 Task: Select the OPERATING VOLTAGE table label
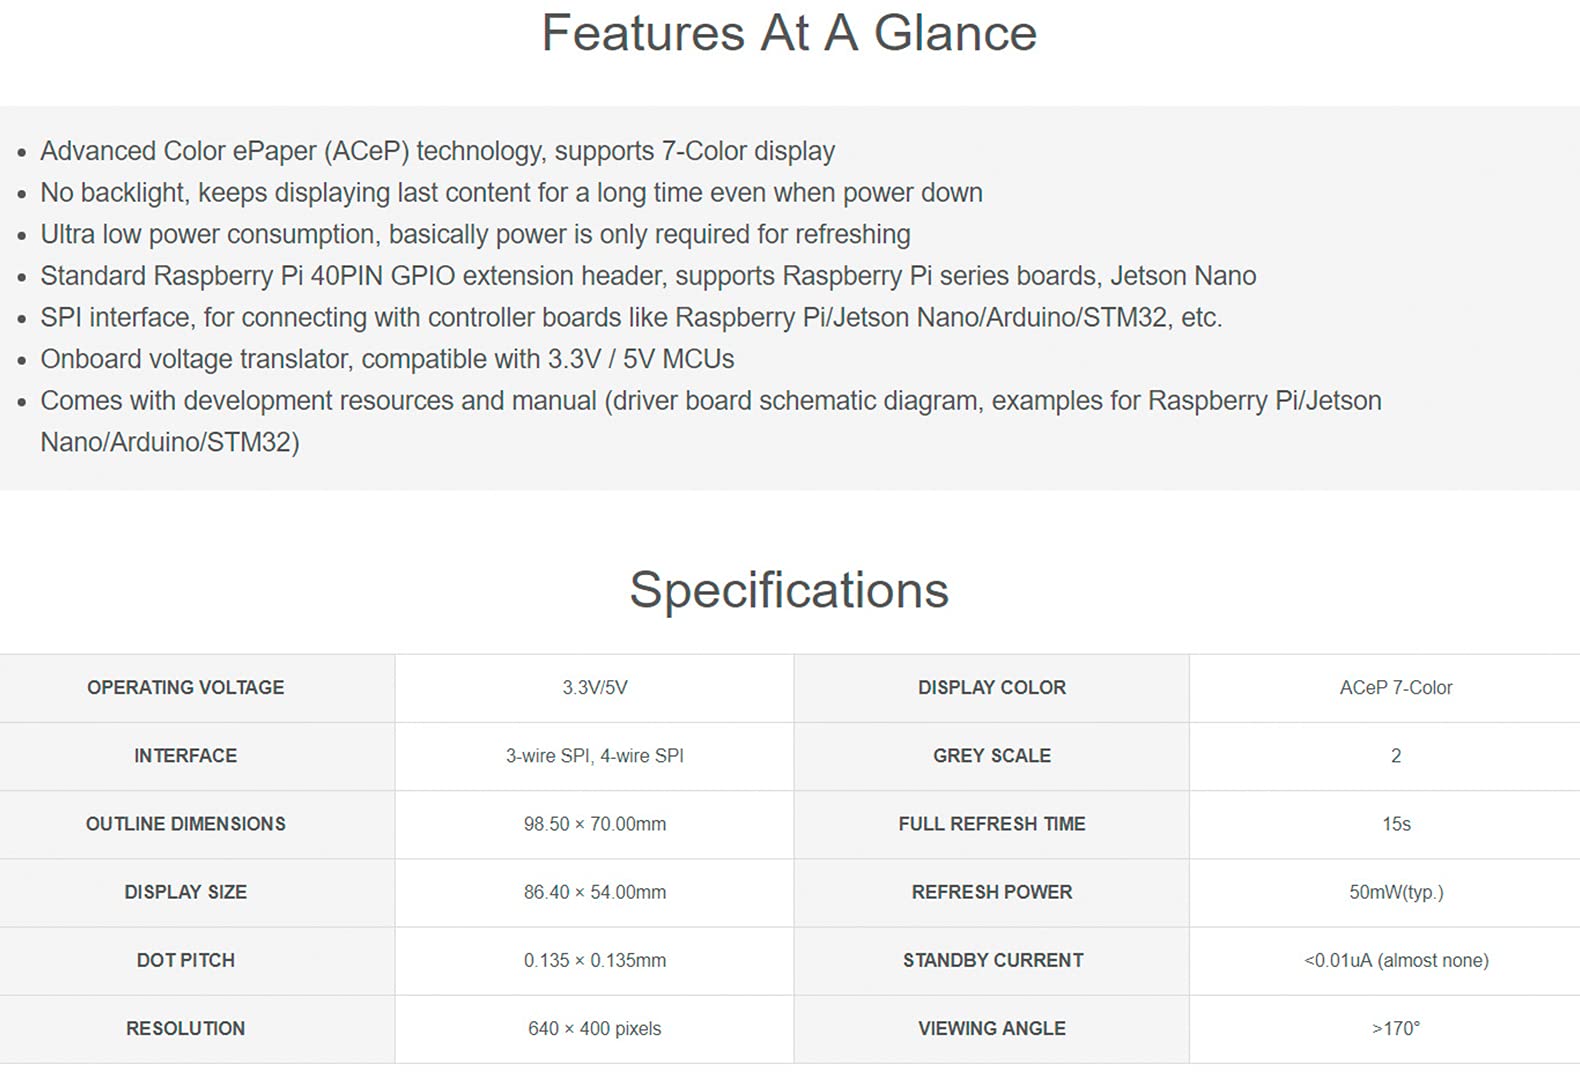tap(186, 688)
